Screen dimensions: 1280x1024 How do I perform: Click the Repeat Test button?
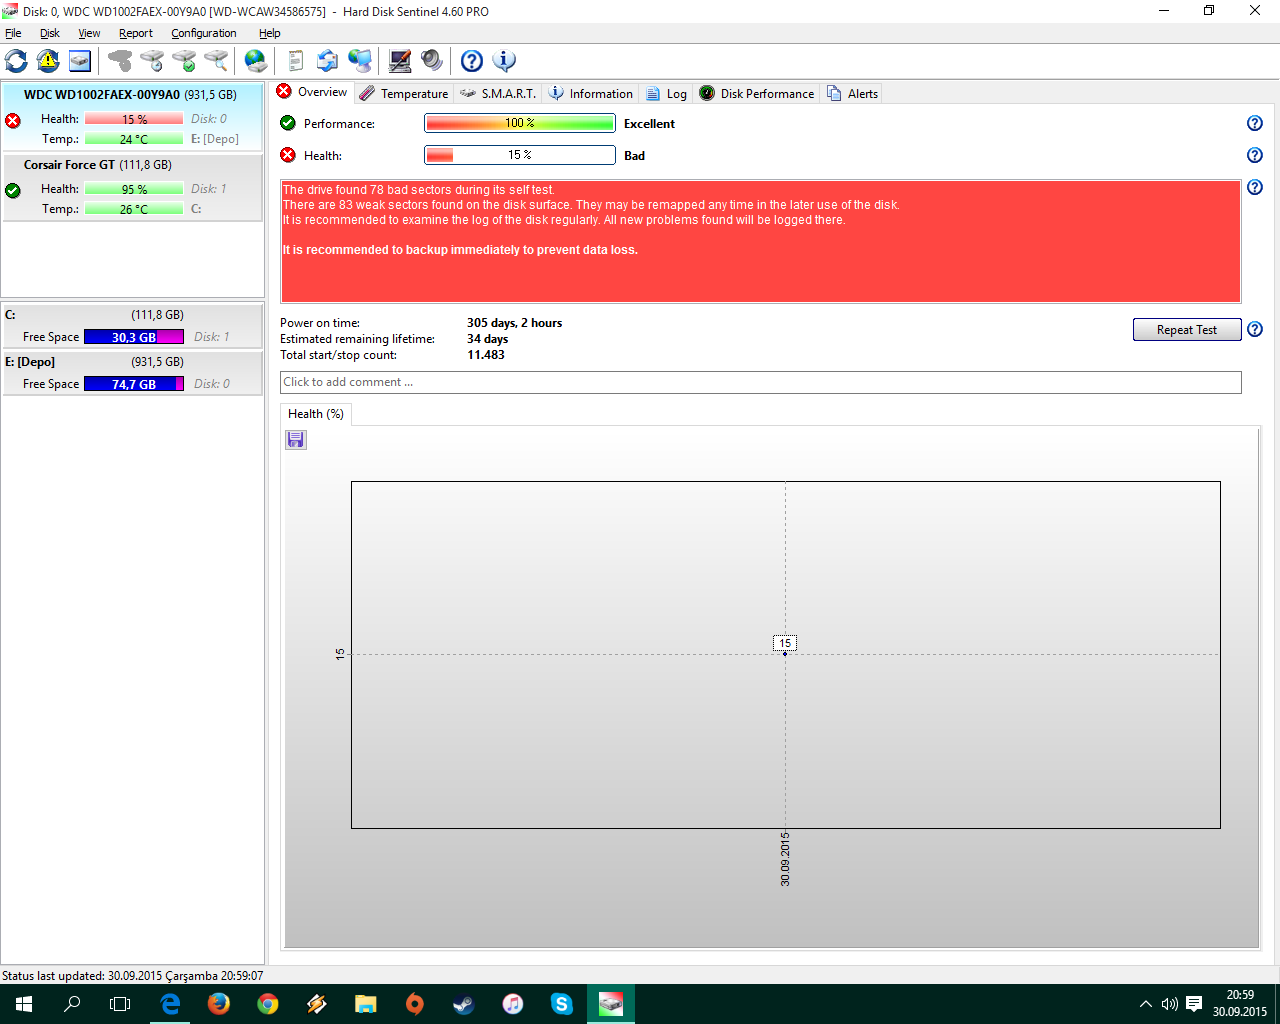tap(1187, 330)
